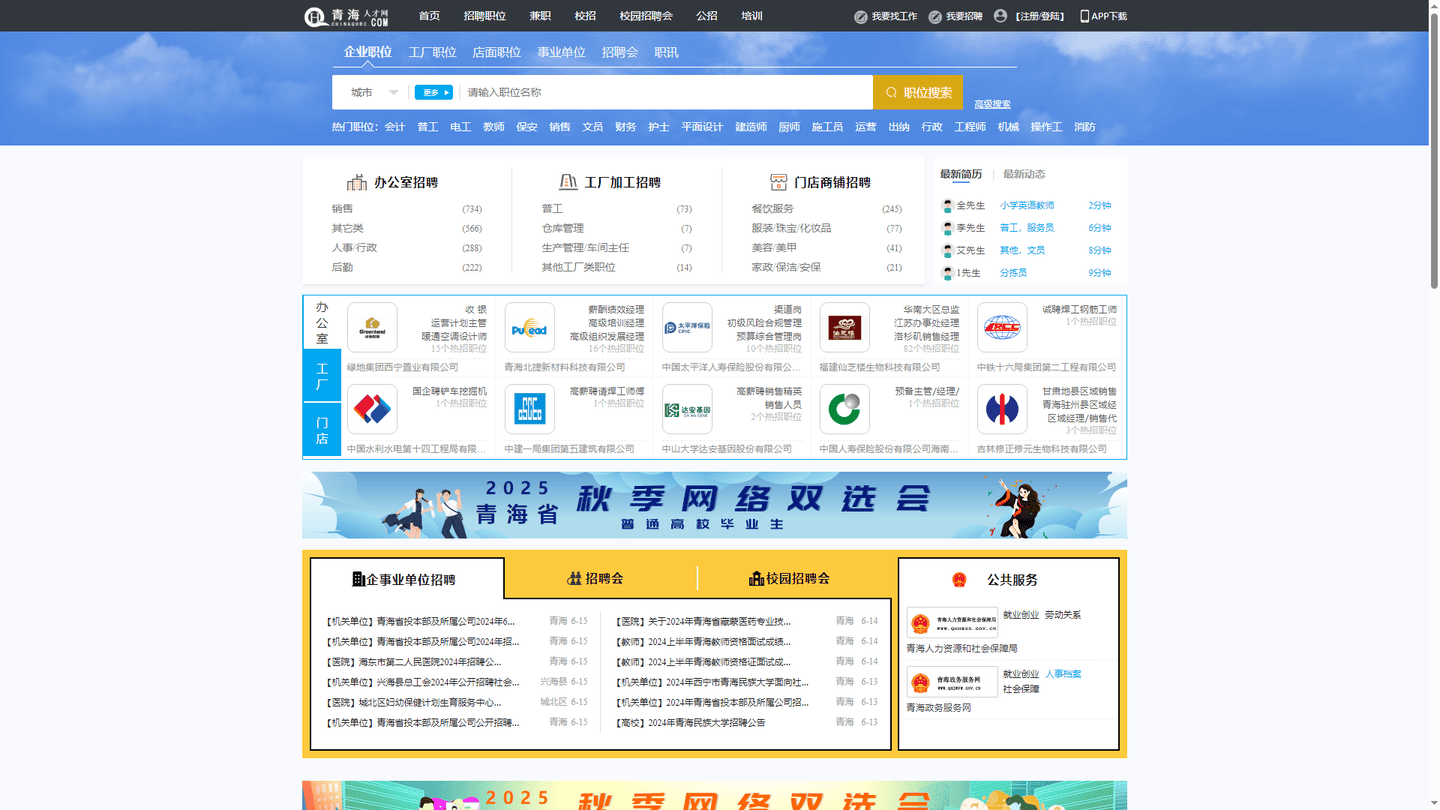Click 注册/登陆 login link

1039,16
